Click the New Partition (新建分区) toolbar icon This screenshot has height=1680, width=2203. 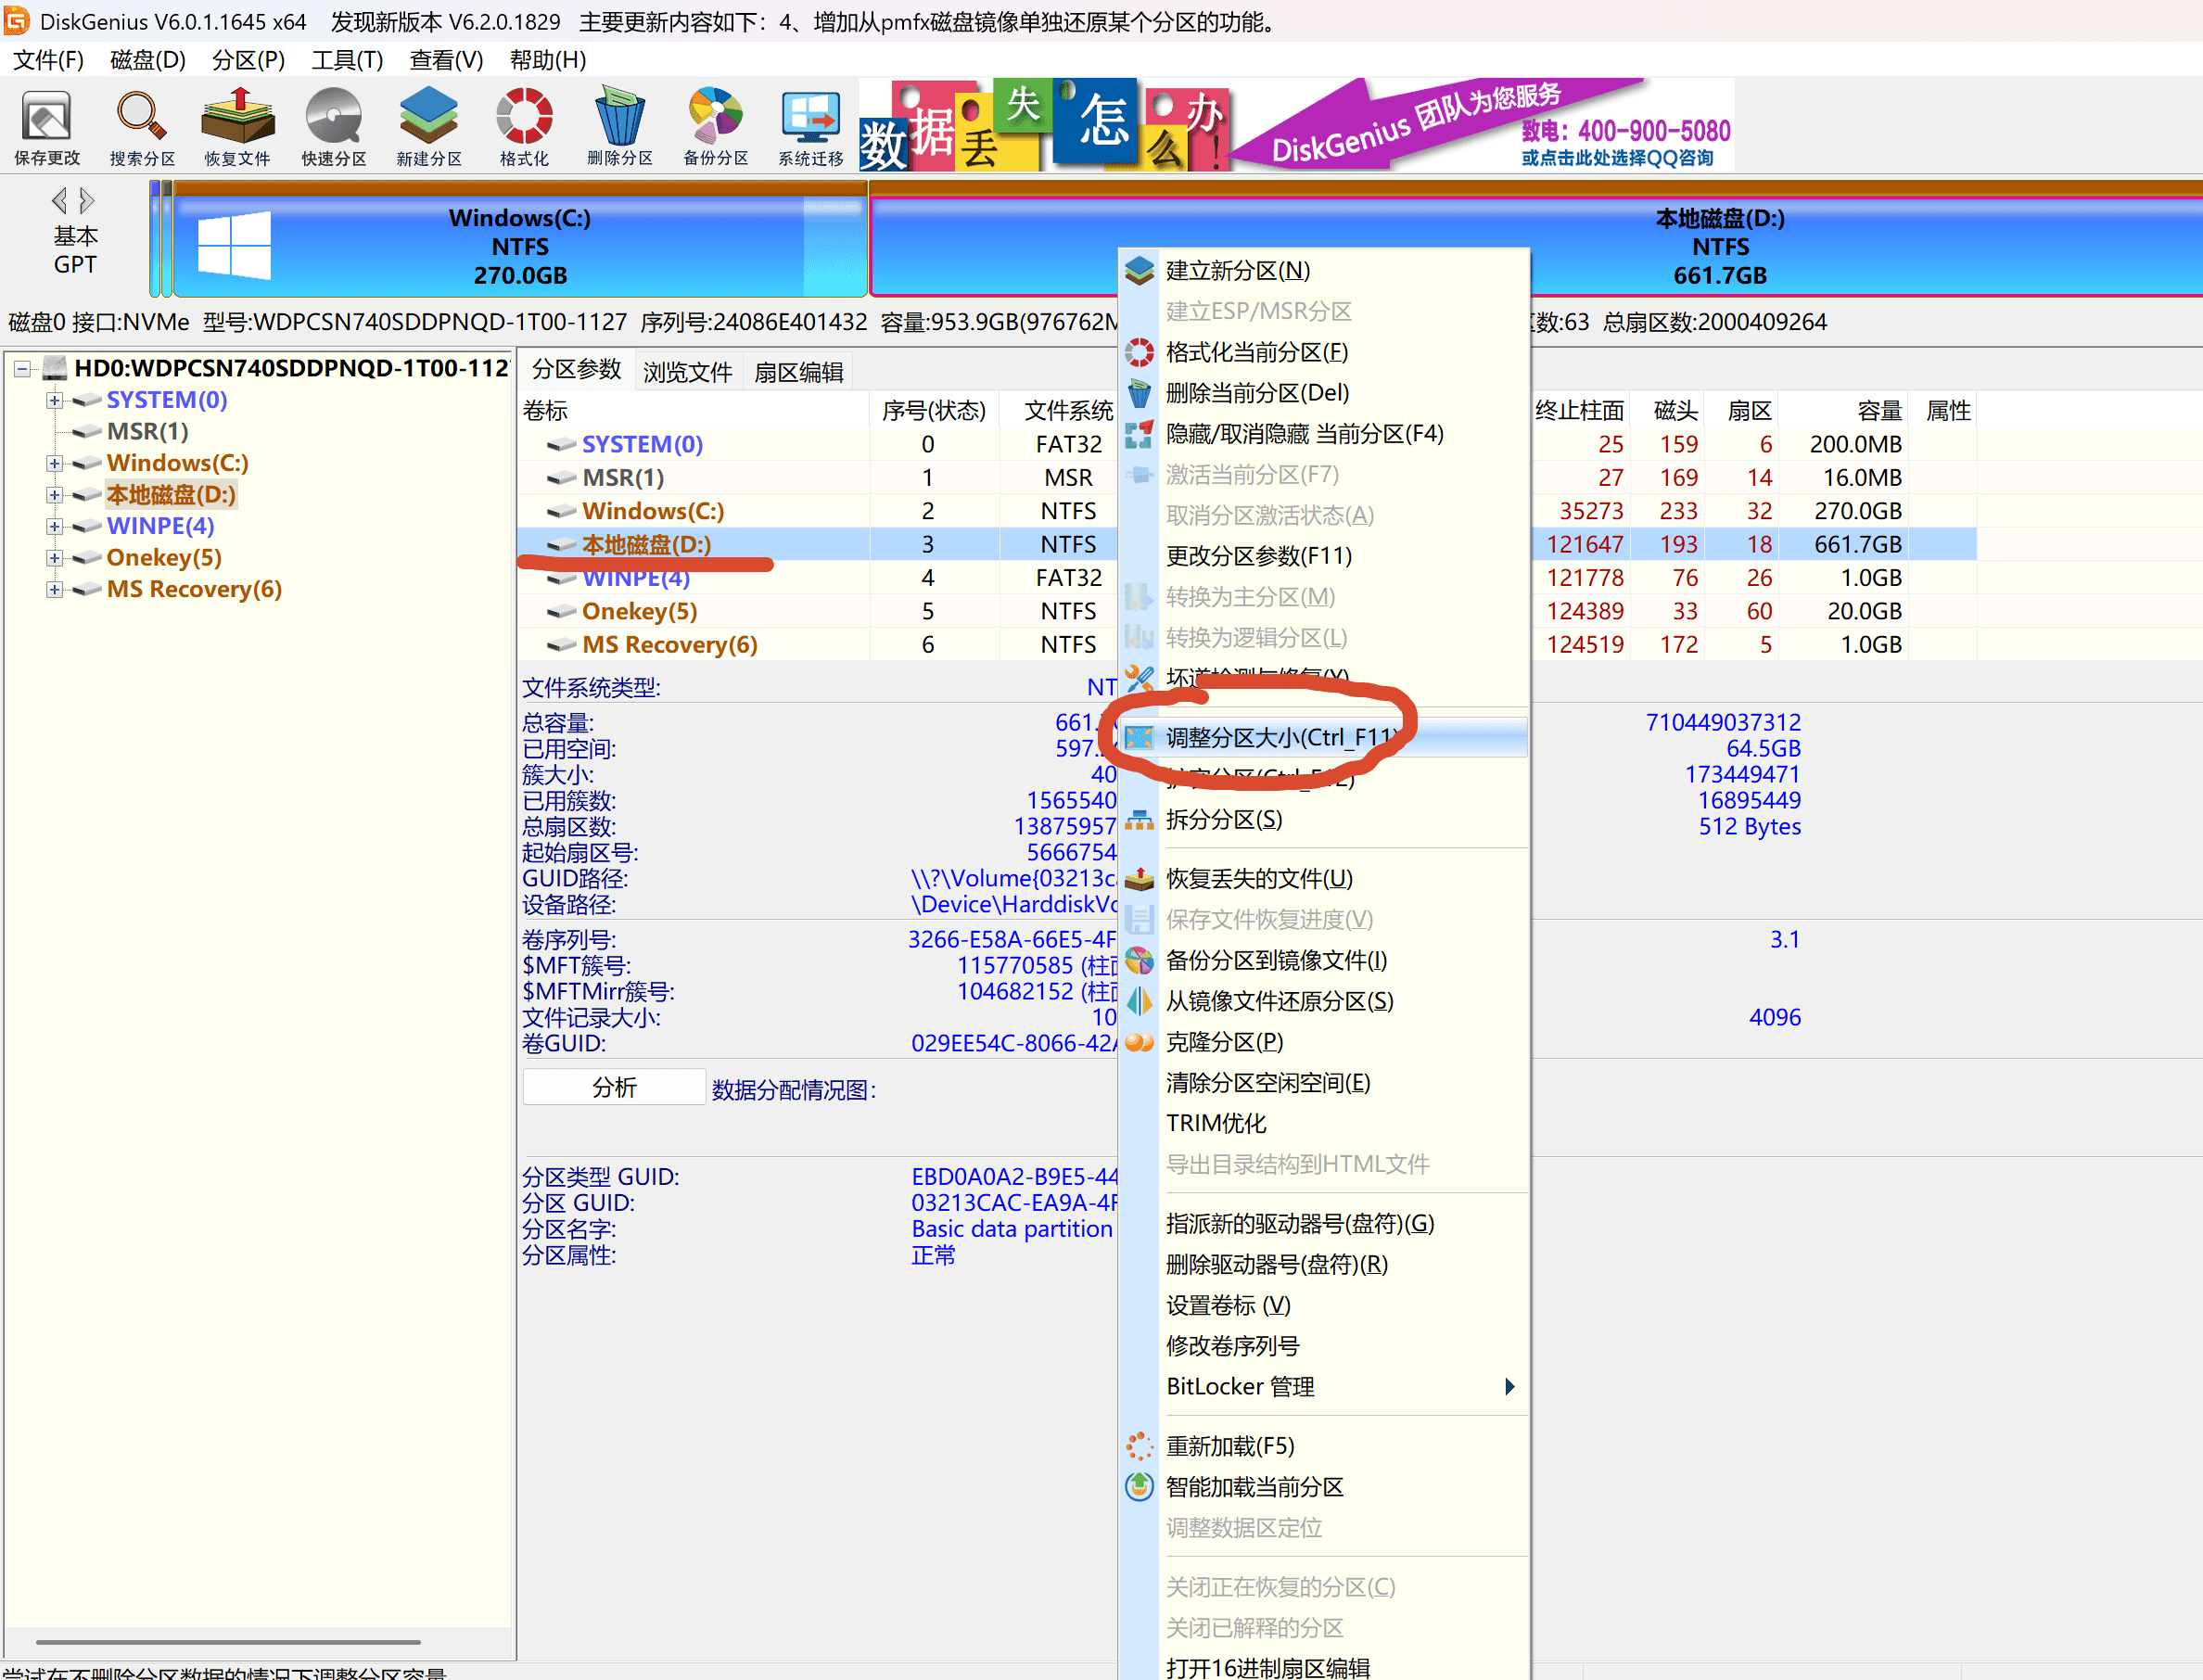(429, 128)
